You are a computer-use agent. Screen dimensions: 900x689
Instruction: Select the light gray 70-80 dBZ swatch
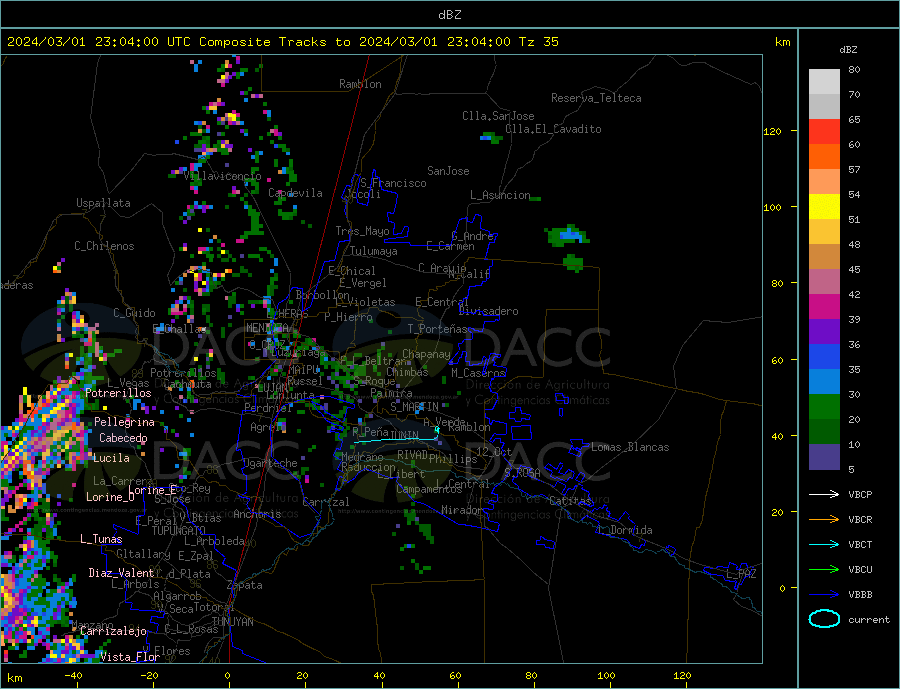(x=824, y=82)
